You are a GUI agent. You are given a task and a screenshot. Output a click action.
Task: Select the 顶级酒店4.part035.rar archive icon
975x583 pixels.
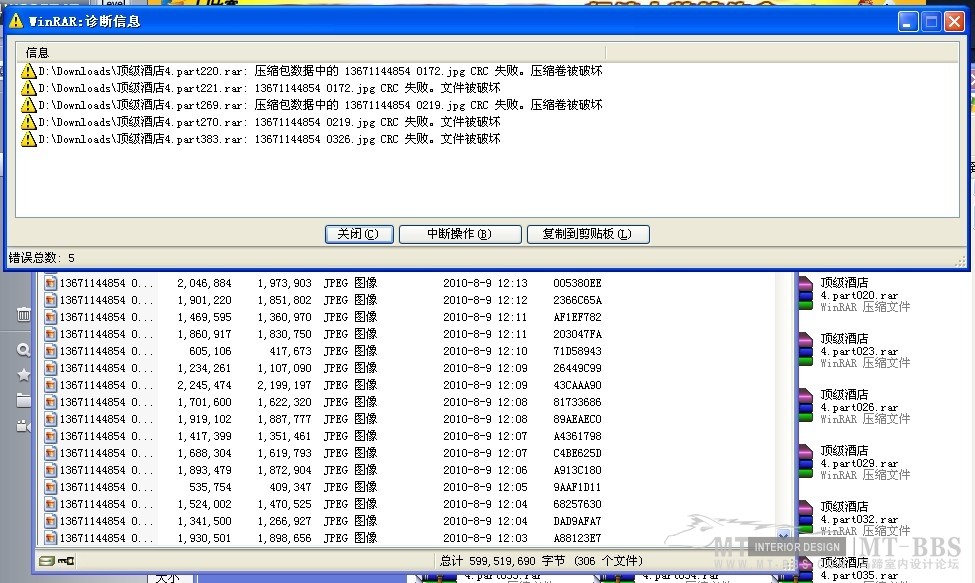point(805,571)
